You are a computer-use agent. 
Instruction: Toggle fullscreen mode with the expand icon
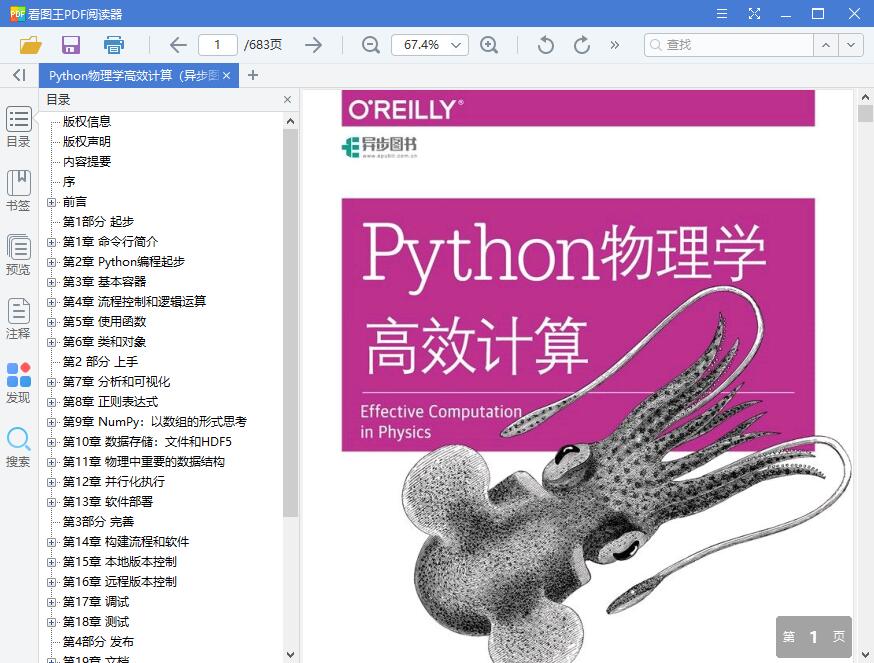[x=754, y=14]
